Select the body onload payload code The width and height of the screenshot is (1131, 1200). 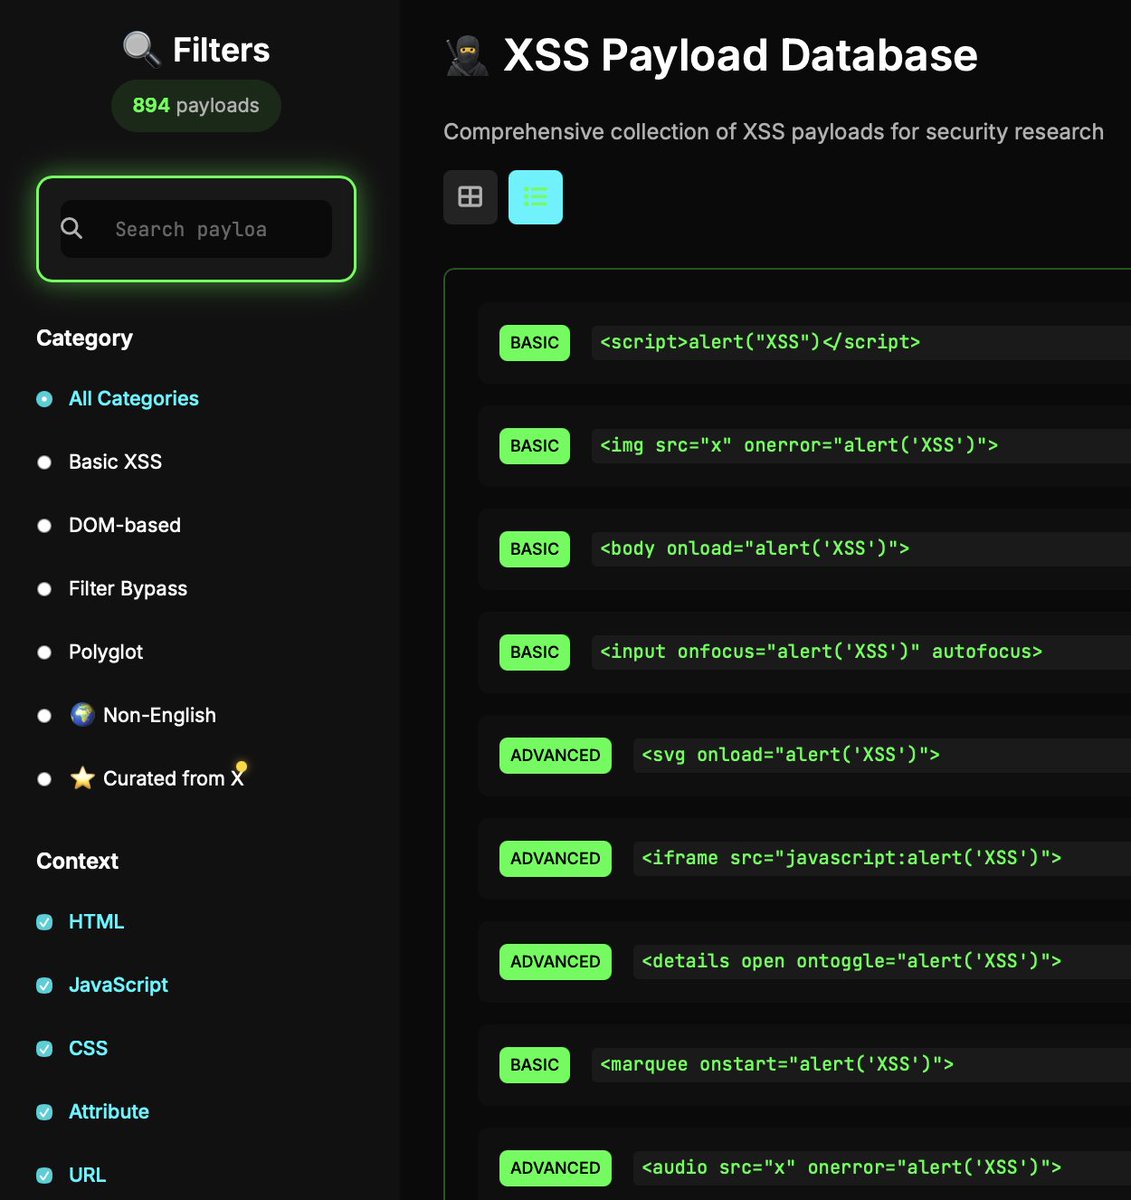coord(755,548)
